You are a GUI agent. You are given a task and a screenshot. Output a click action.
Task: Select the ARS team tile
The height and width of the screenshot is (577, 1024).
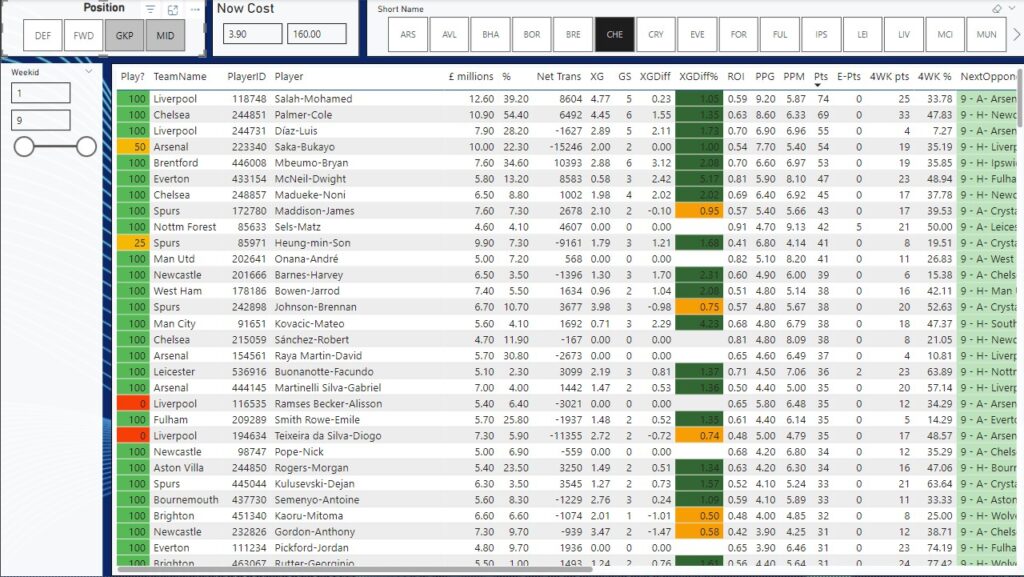click(x=408, y=34)
